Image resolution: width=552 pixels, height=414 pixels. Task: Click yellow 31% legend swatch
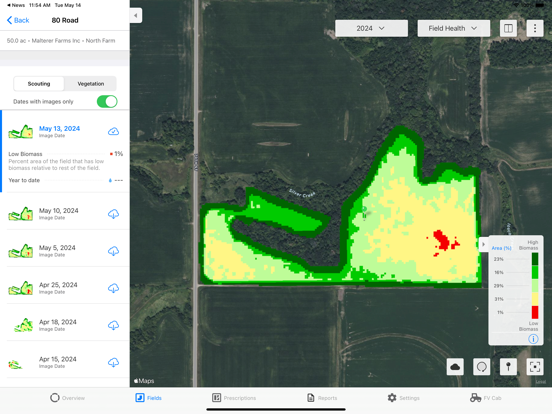(x=535, y=299)
